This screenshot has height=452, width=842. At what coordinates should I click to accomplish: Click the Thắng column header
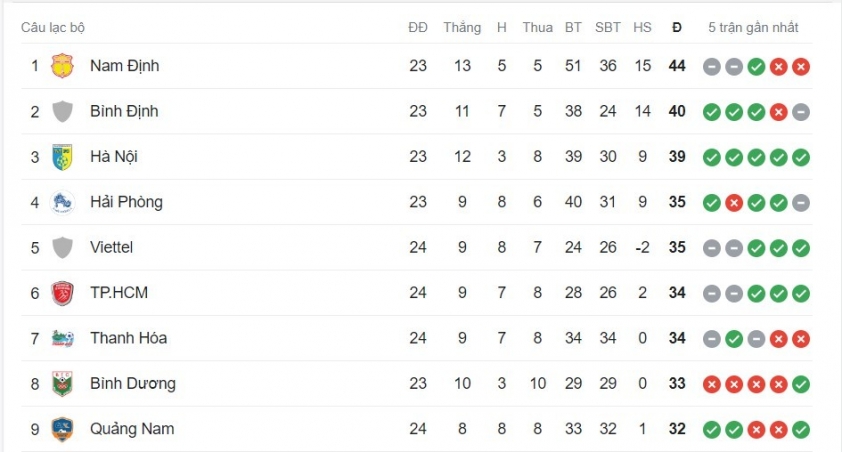[462, 27]
